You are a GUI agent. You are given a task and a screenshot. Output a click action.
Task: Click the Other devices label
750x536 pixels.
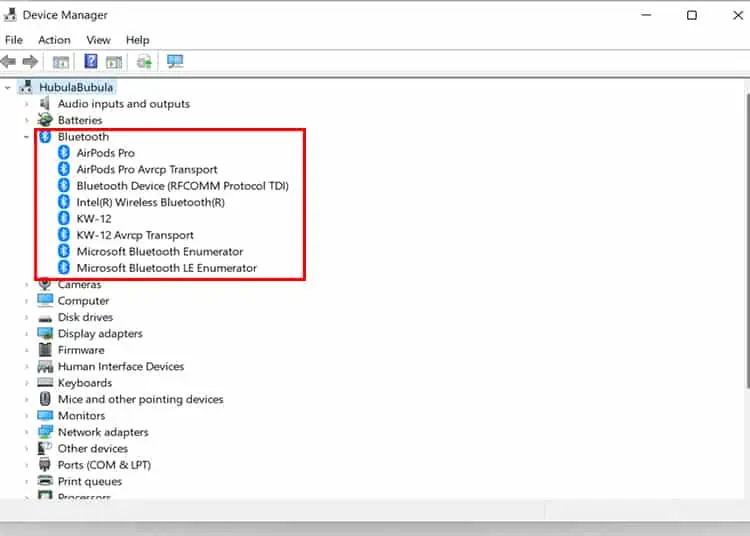click(x=93, y=448)
